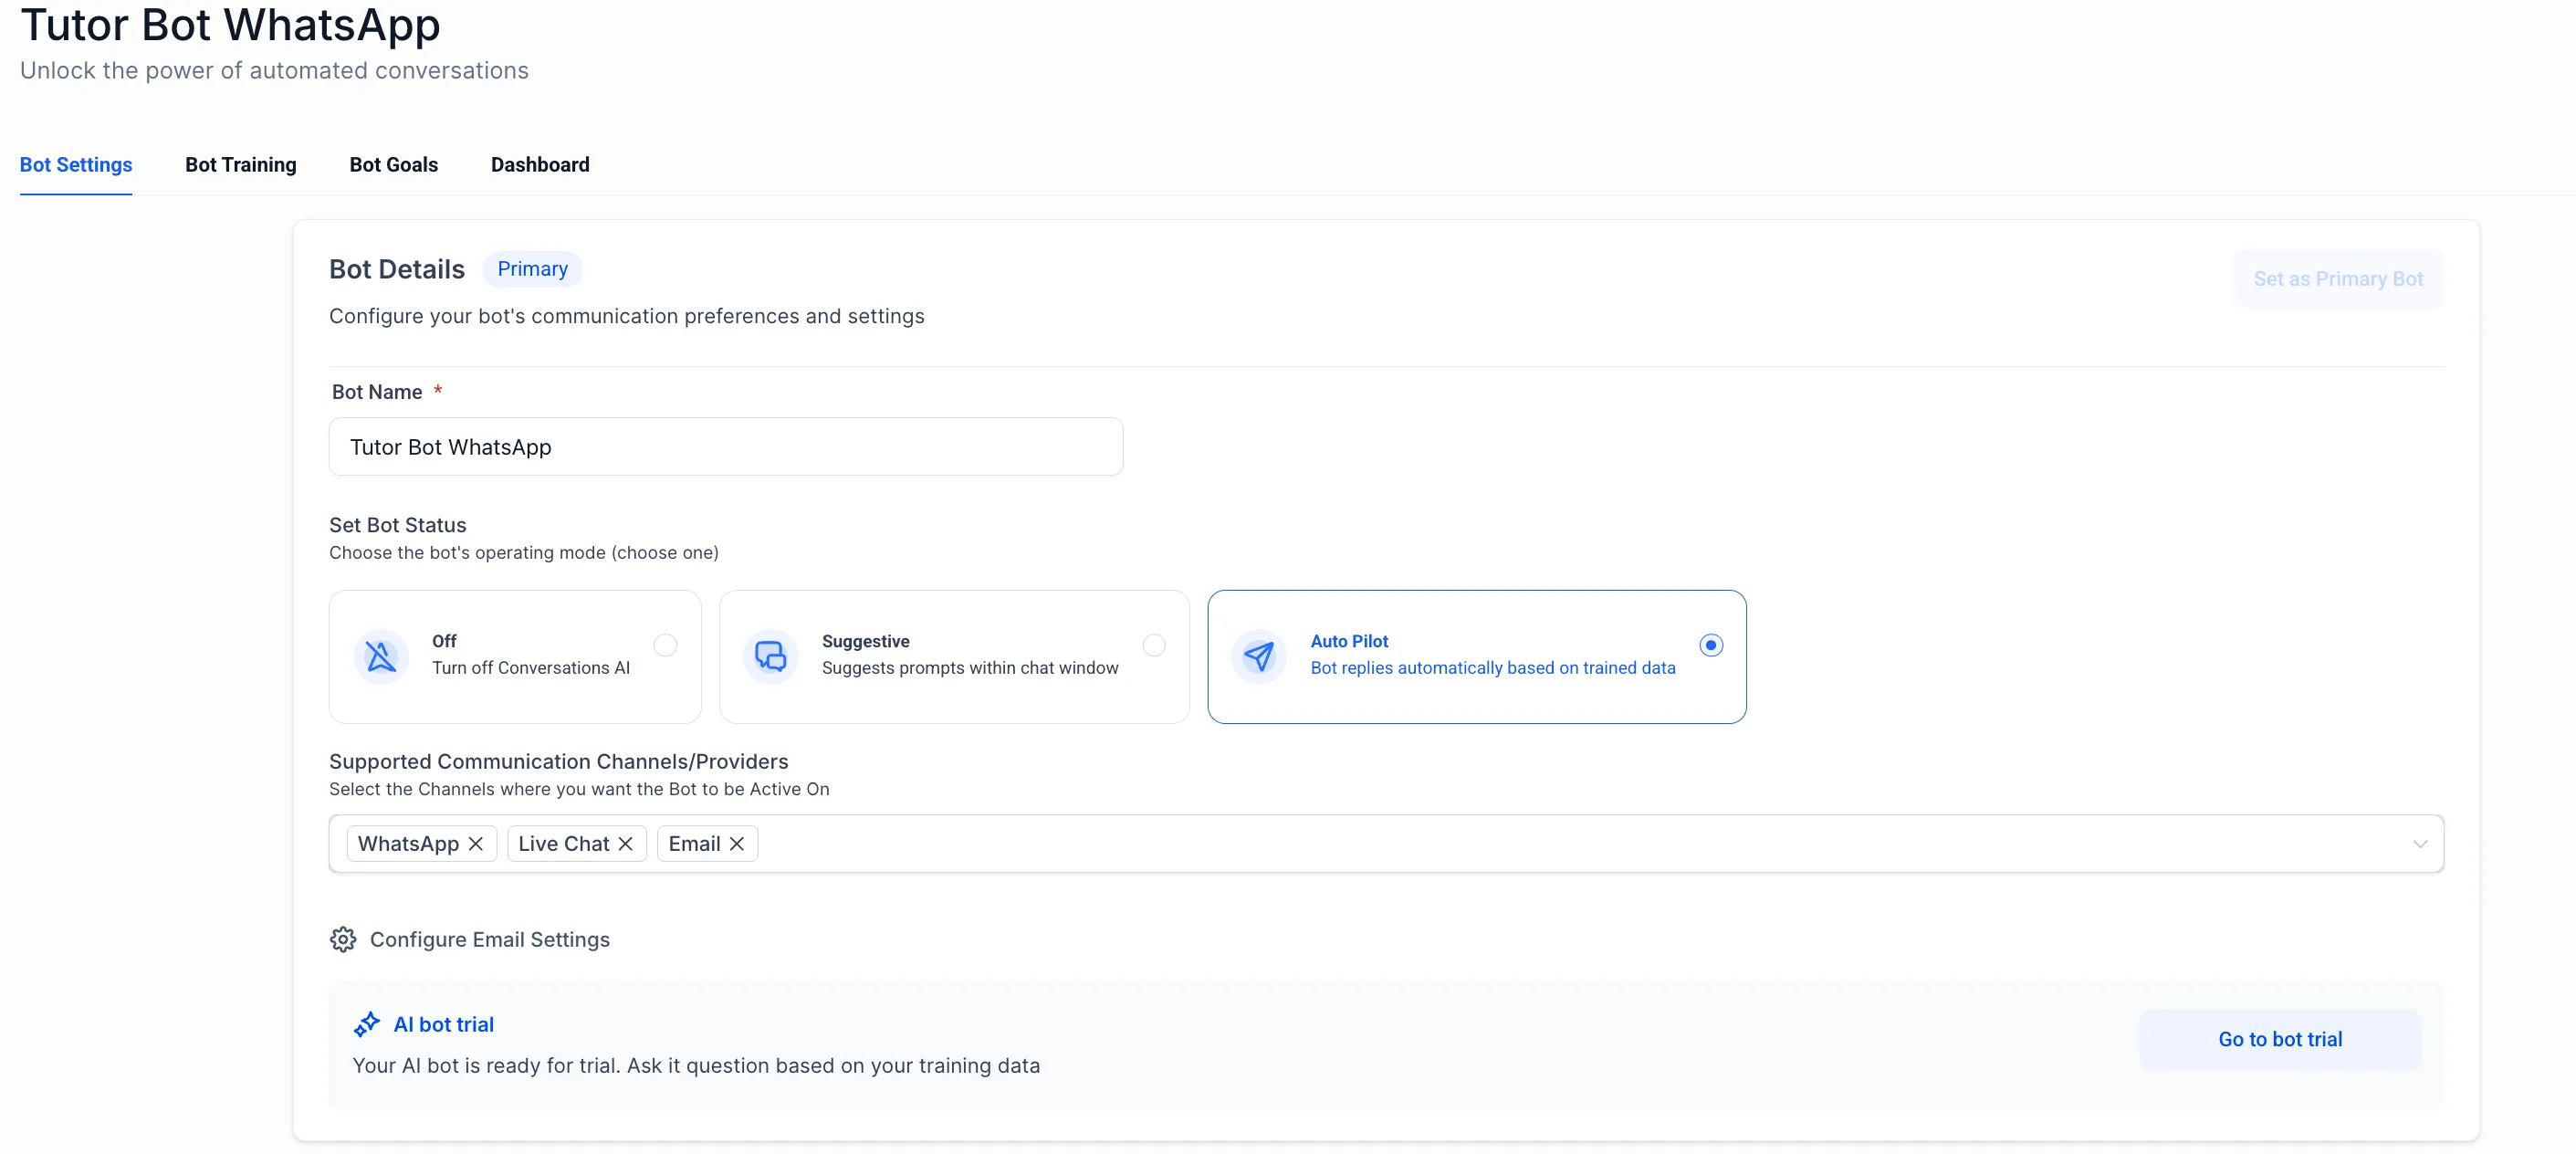This screenshot has height=1154, width=2576.
Task: Click the Primary badge next to Bot Details
Action: point(532,268)
